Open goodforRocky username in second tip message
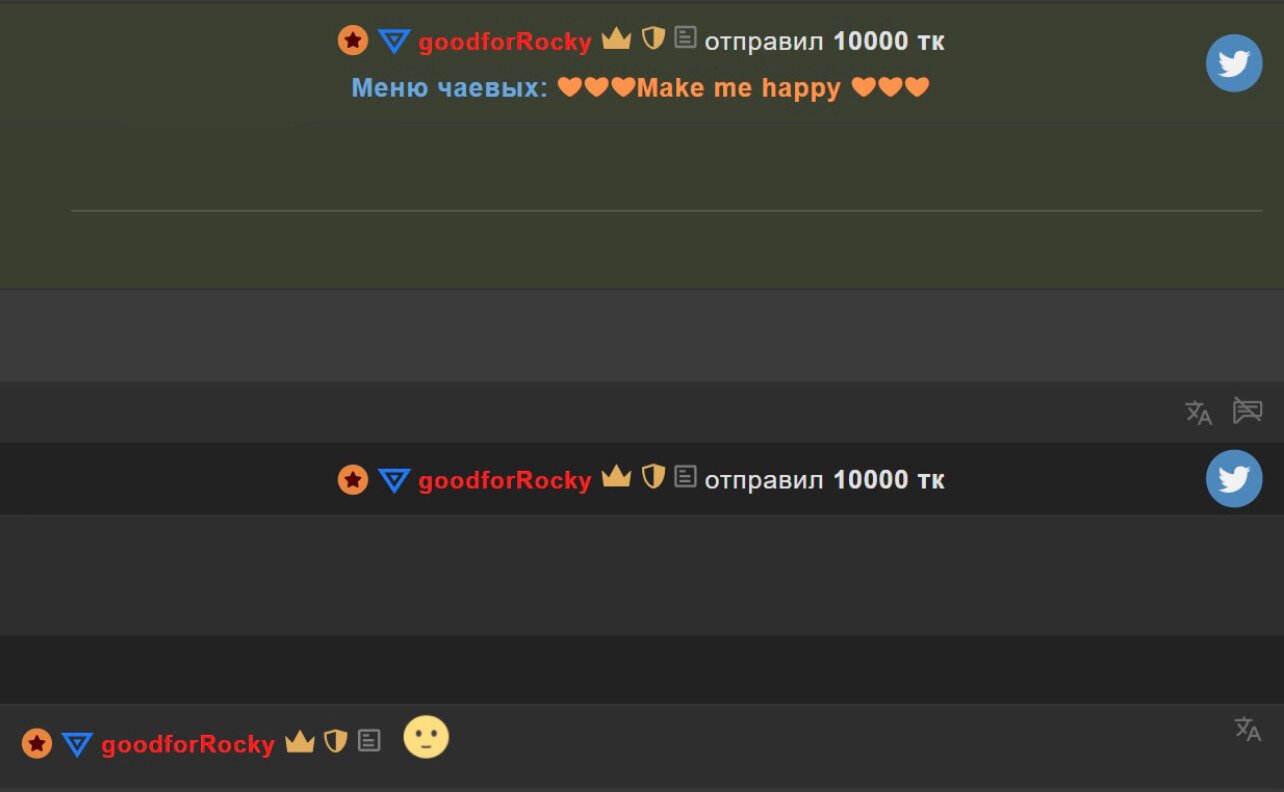Image resolution: width=1284 pixels, height=792 pixels. click(505, 480)
